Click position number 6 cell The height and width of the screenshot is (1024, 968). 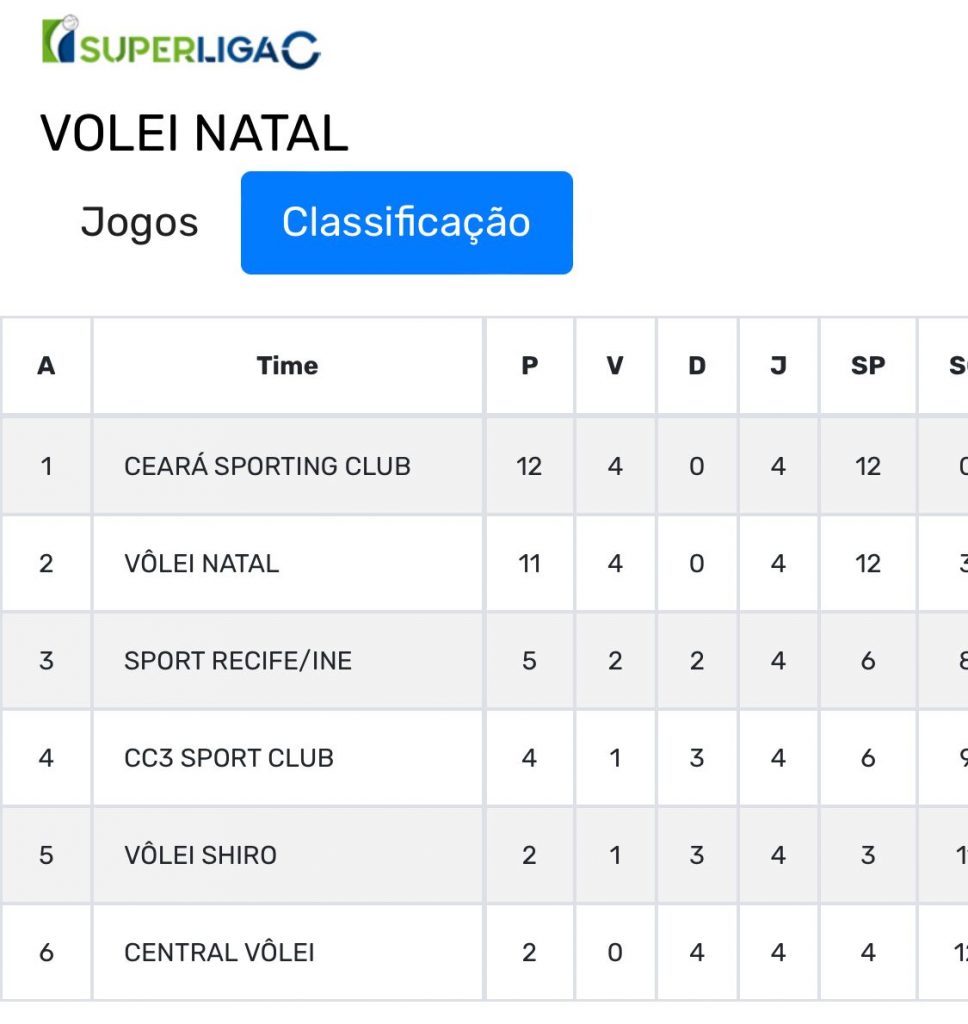(46, 953)
